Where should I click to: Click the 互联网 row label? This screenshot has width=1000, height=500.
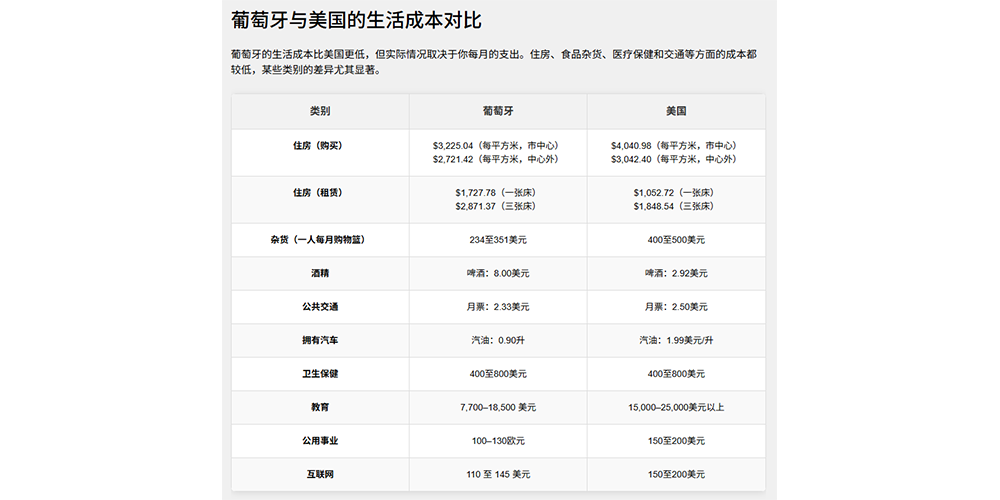pos(320,474)
